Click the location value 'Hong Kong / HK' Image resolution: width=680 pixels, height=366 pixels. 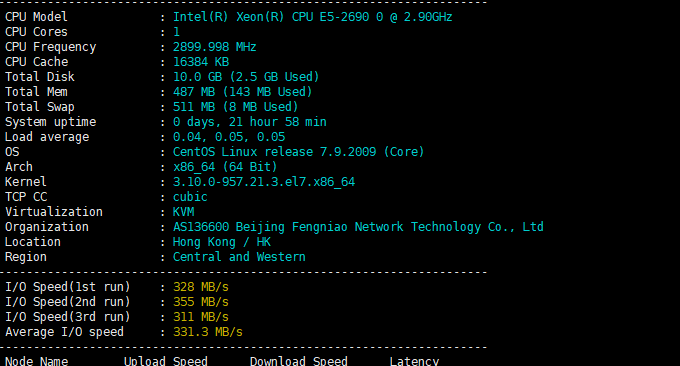click(x=222, y=242)
